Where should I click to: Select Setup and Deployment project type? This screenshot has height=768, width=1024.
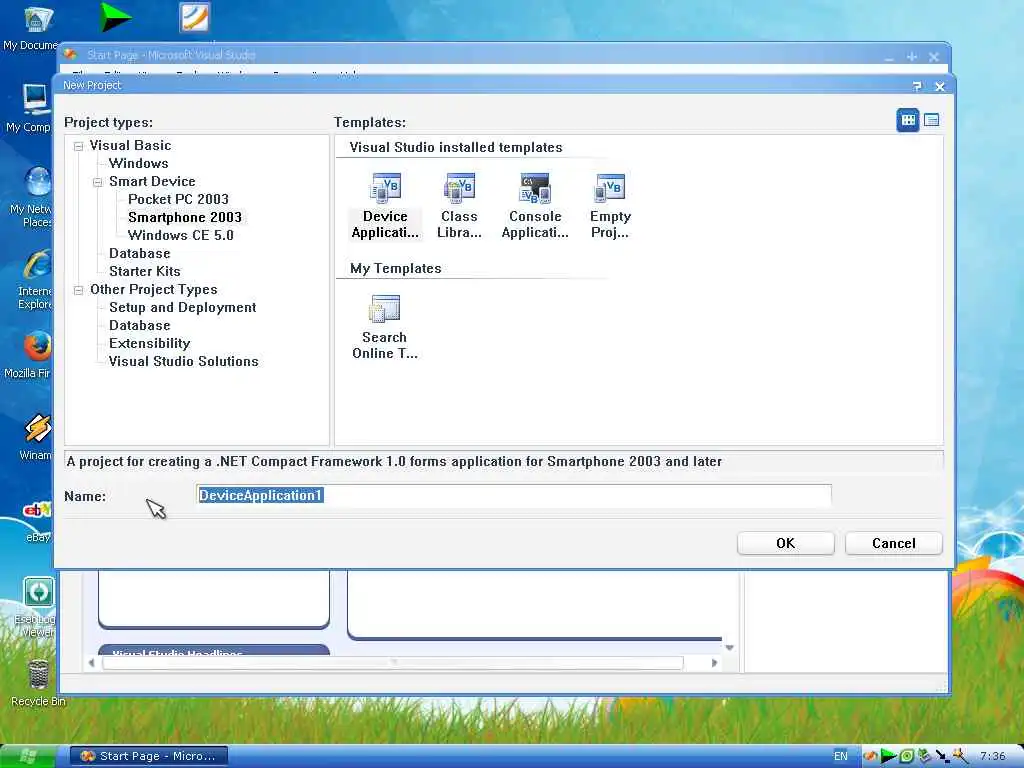click(x=182, y=307)
